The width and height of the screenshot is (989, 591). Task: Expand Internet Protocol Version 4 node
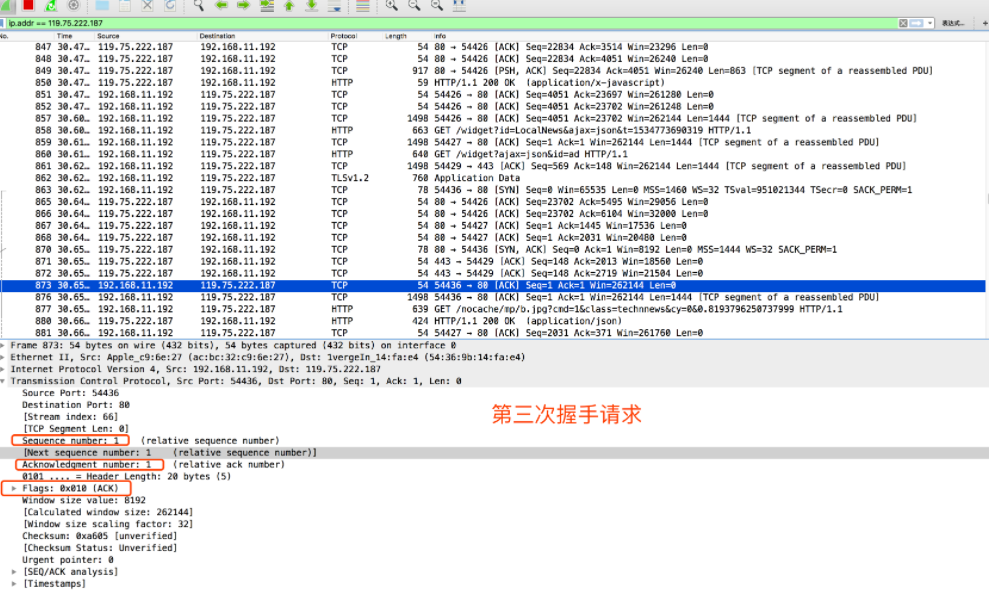coord(4,370)
